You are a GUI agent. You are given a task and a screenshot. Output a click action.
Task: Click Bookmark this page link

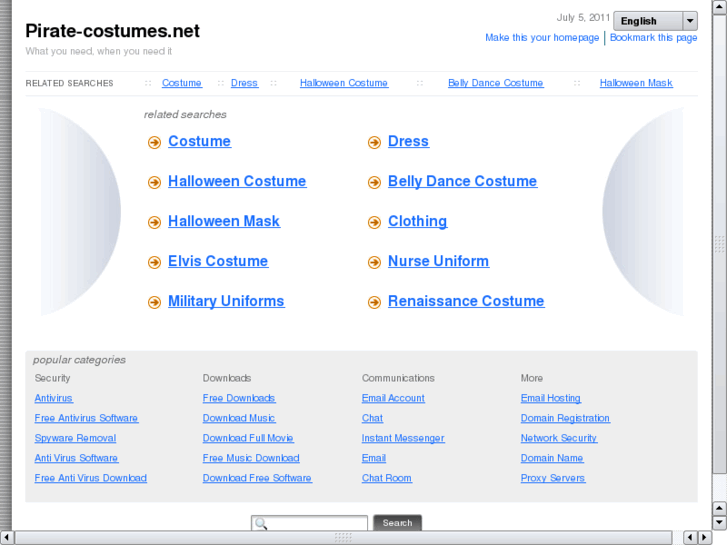tap(653, 38)
